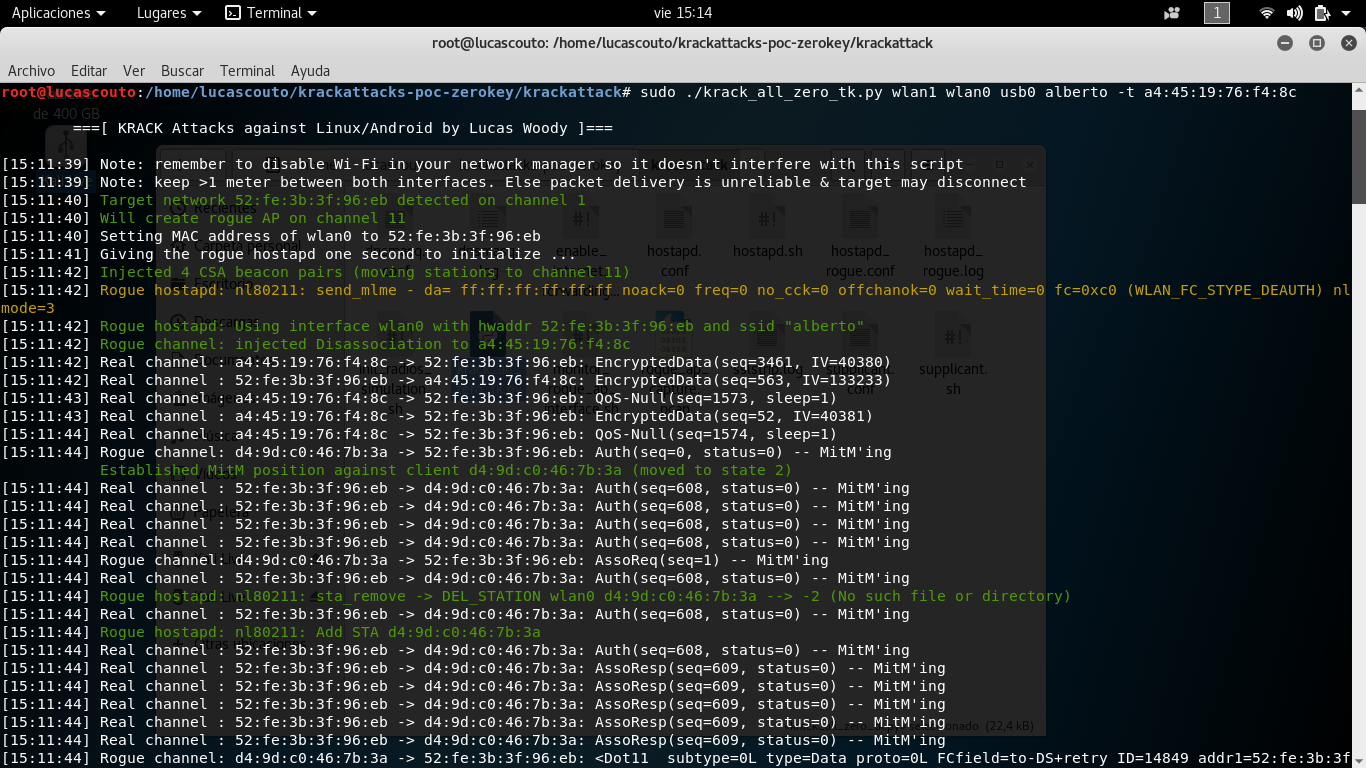Viewport: 1366px width, 768px height.
Task: Open the Ver menu
Action: point(134,71)
